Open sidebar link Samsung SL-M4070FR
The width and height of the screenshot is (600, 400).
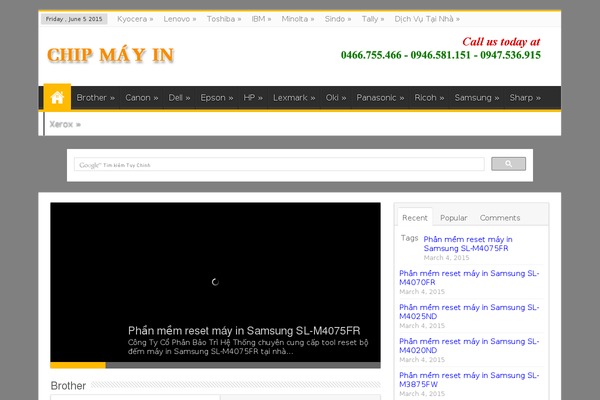coord(469,278)
